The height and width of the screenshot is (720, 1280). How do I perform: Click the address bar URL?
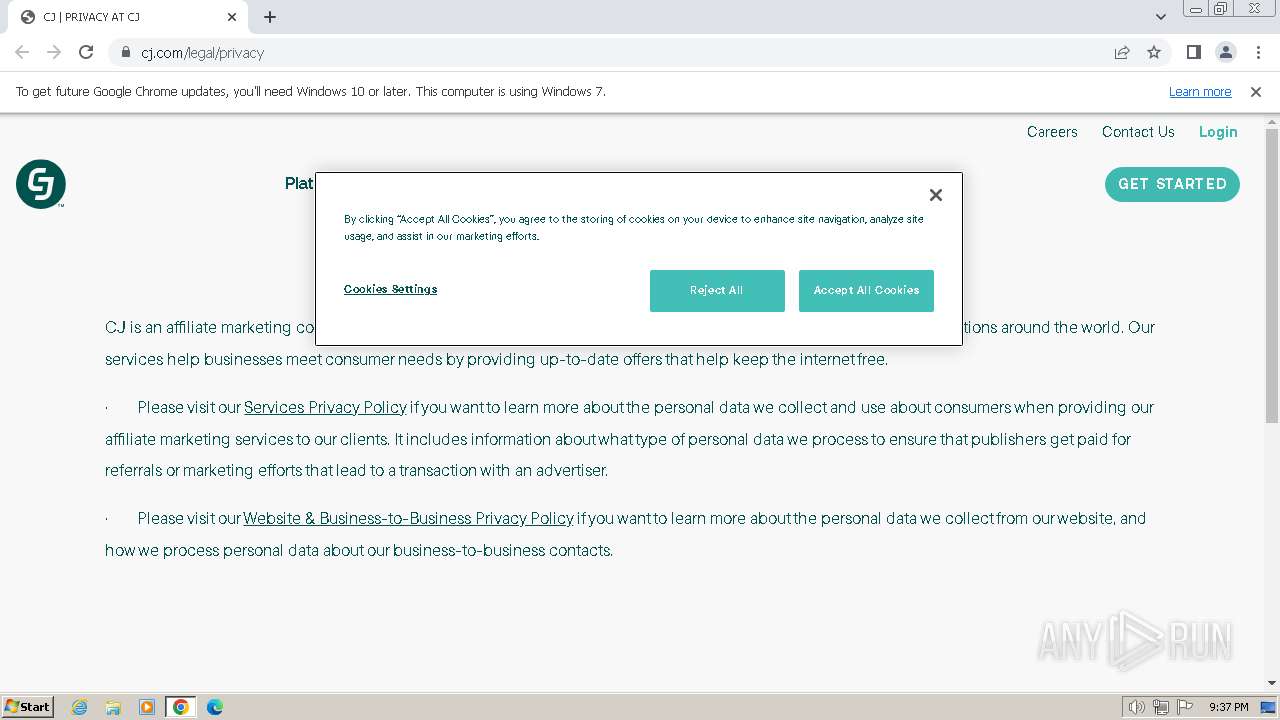point(203,53)
